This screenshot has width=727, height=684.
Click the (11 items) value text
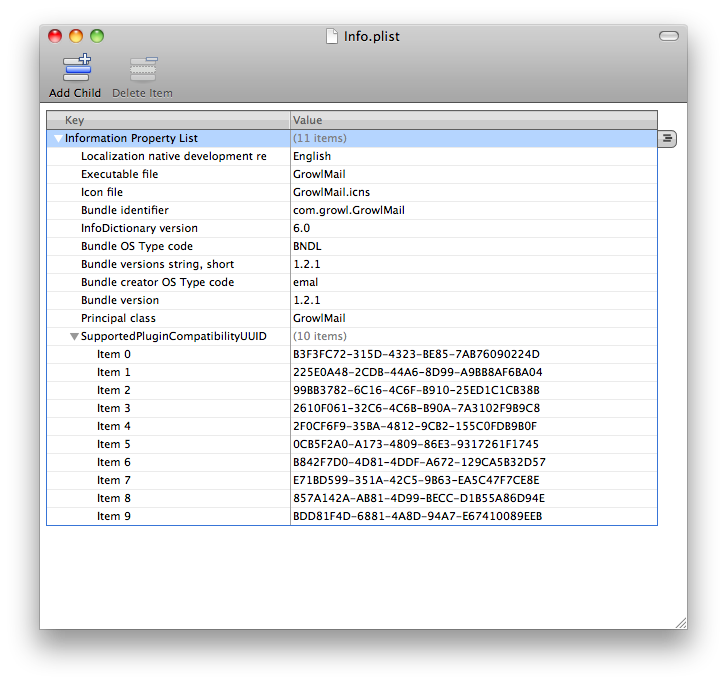tap(319, 138)
